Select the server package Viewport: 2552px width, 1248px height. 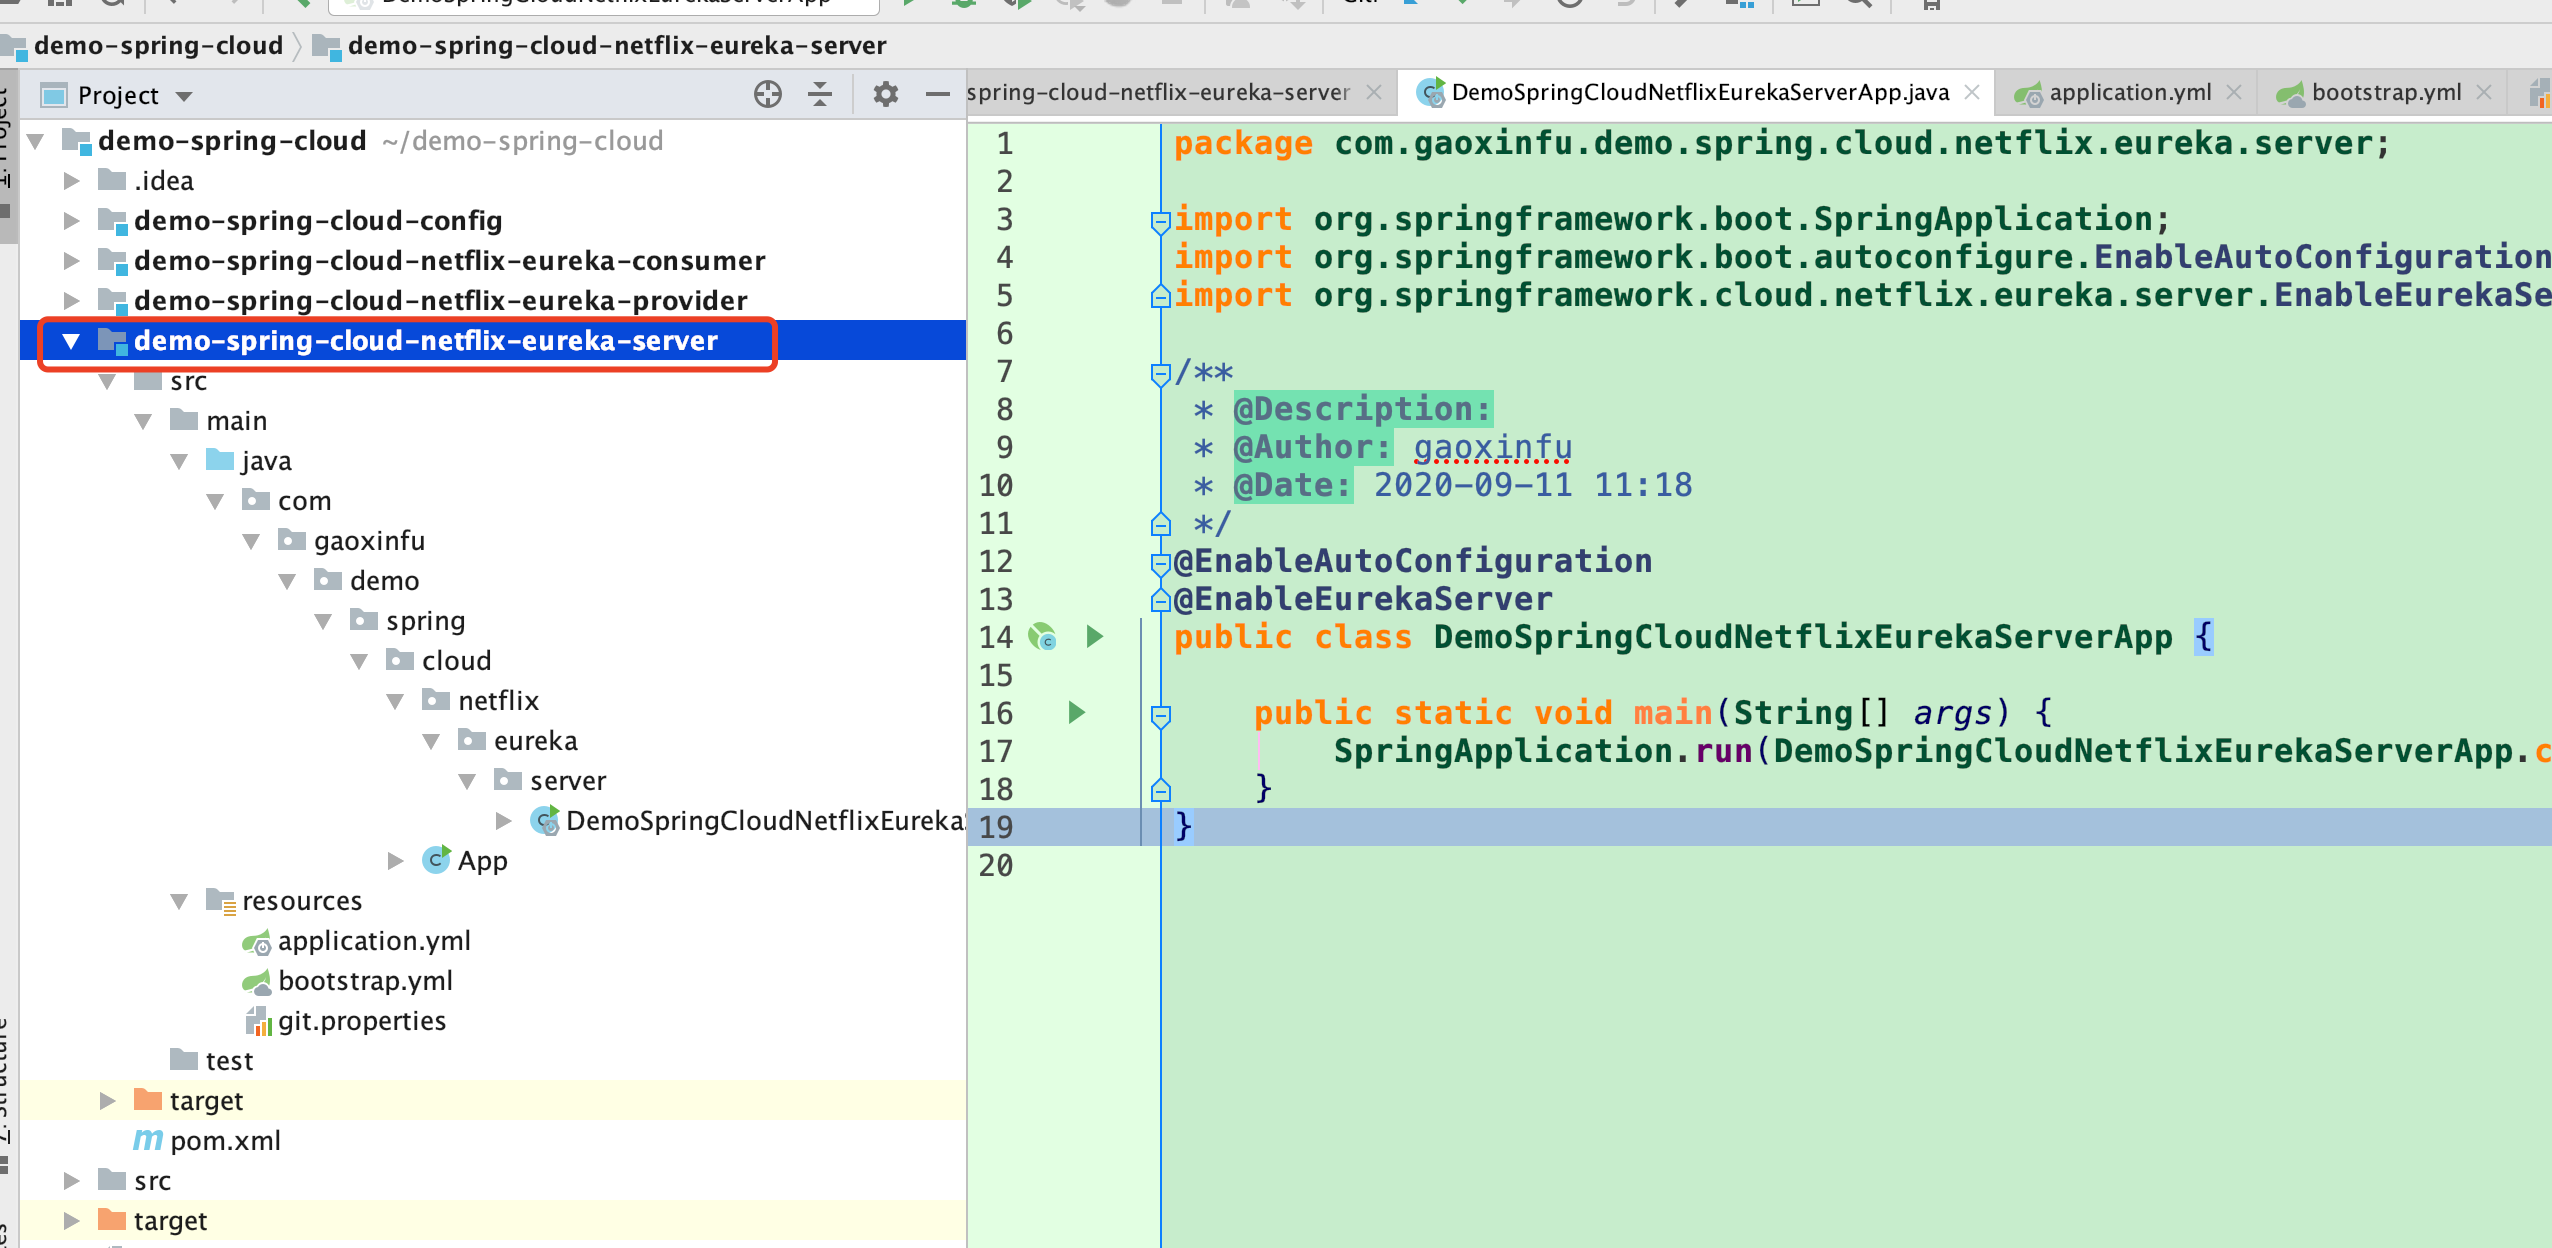click(568, 781)
